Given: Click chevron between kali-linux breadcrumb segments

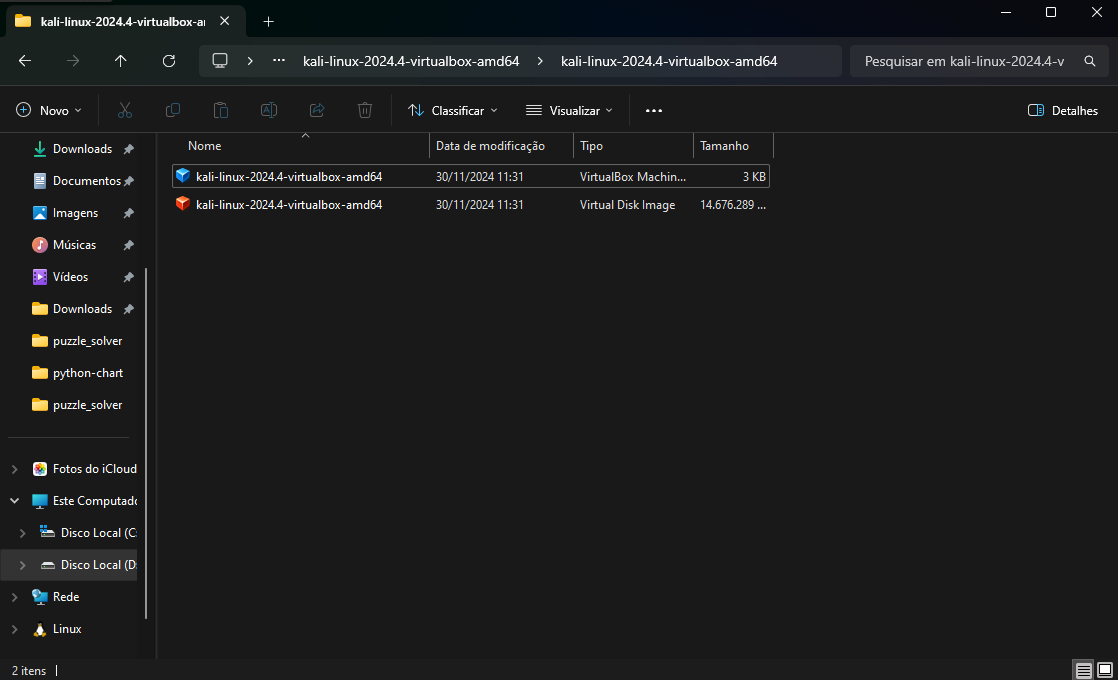Looking at the screenshot, I should [540, 61].
